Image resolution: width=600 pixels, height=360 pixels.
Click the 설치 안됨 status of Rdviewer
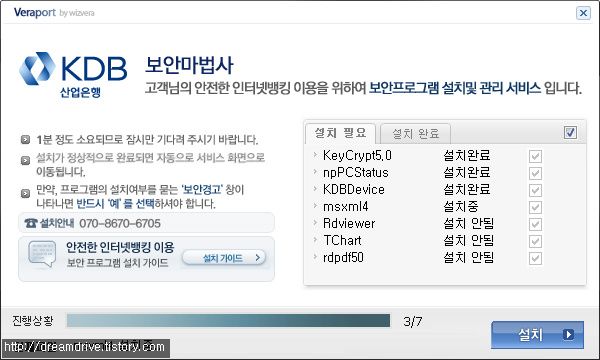pyautogui.click(x=469, y=223)
